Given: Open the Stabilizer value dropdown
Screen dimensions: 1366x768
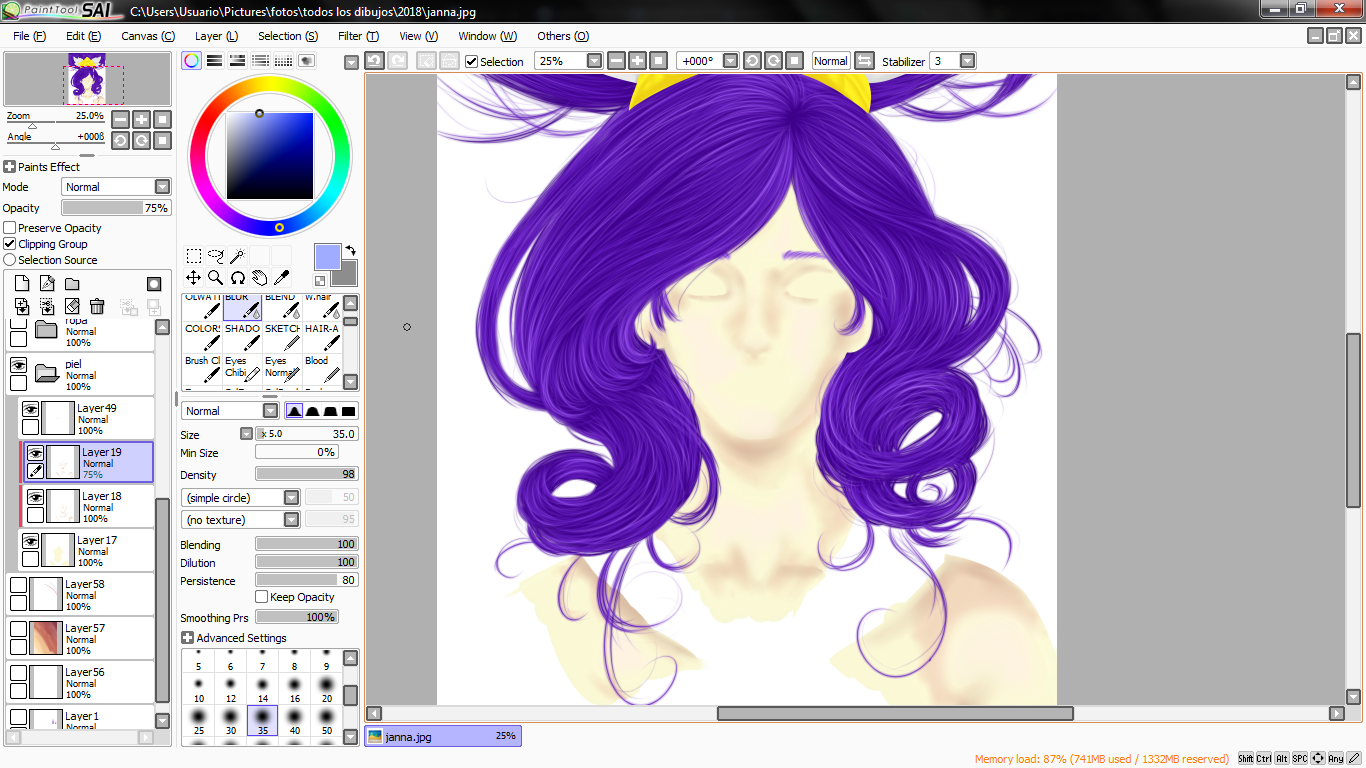Looking at the screenshot, I should pyautogui.click(x=967, y=61).
